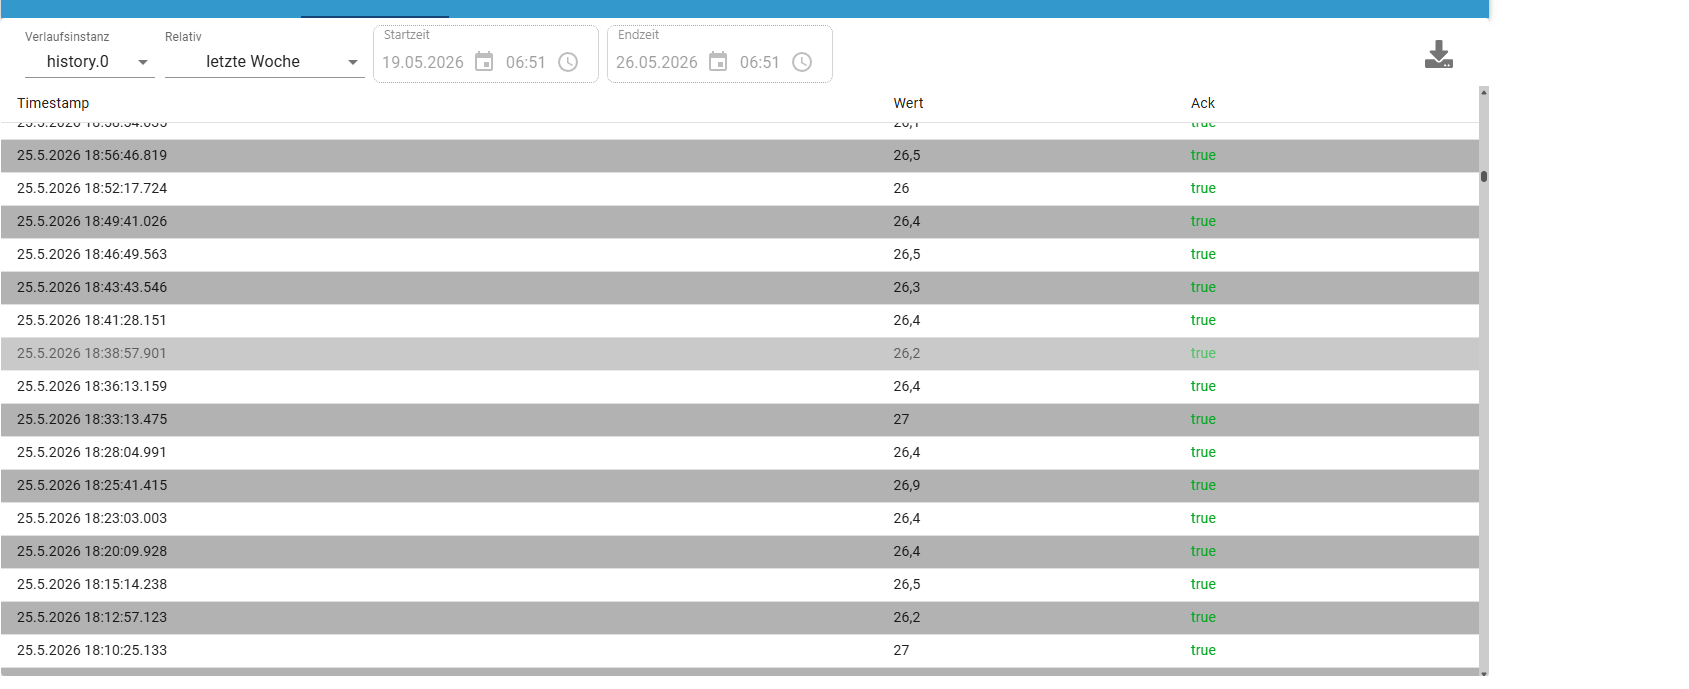
Task: Click Startzeit date field 19.05.2026
Action: pos(423,62)
